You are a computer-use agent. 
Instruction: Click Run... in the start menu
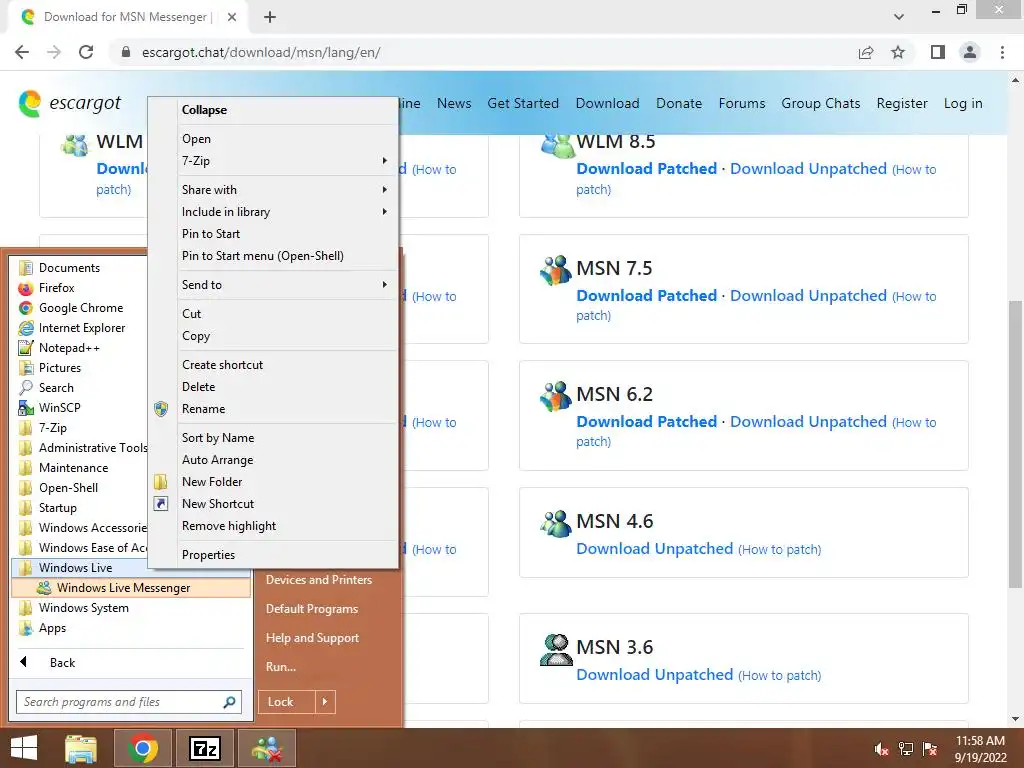pyautogui.click(x=281, y=667)
